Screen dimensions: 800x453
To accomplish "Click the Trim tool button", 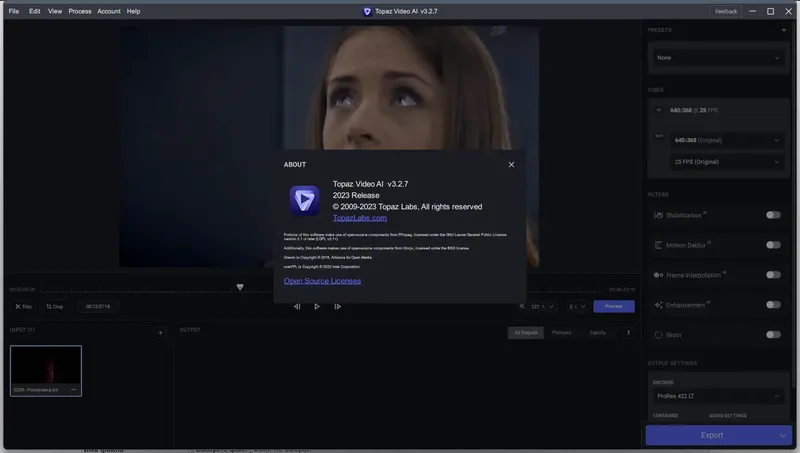I will tap(23, 307).
